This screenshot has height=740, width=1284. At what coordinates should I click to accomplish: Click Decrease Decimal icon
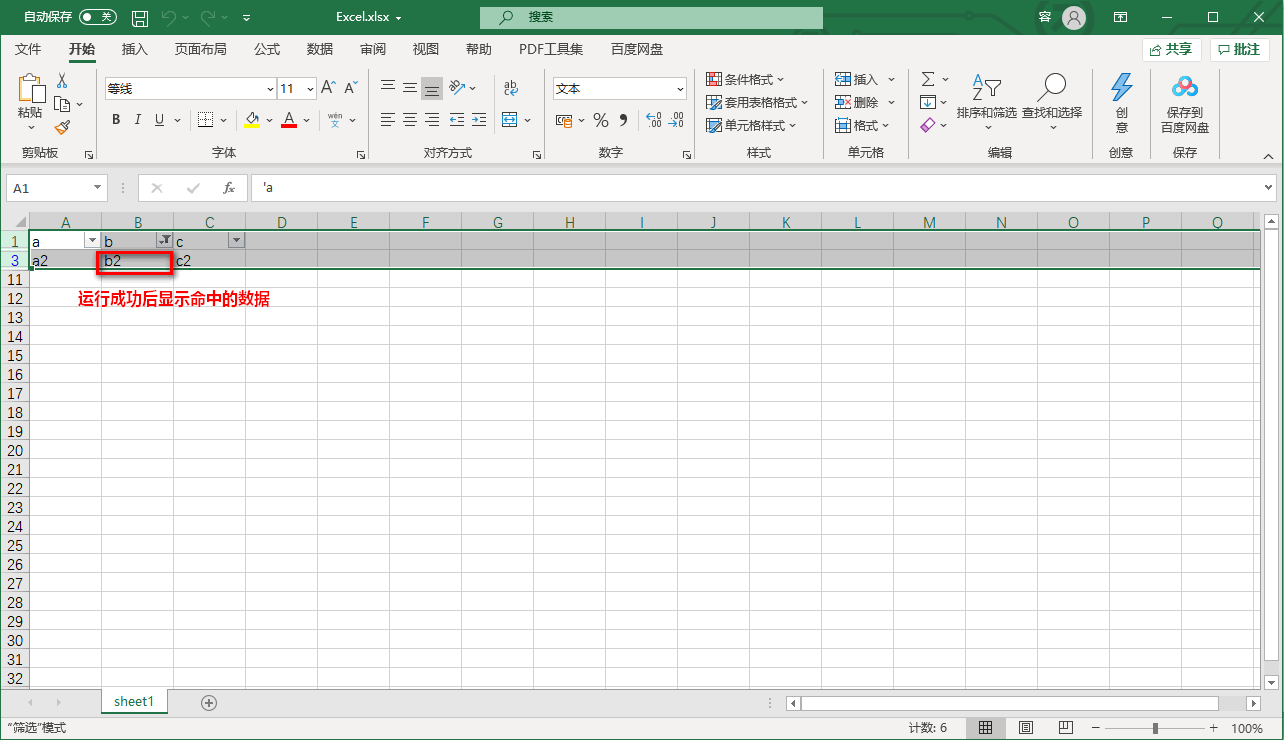(677, 120)
